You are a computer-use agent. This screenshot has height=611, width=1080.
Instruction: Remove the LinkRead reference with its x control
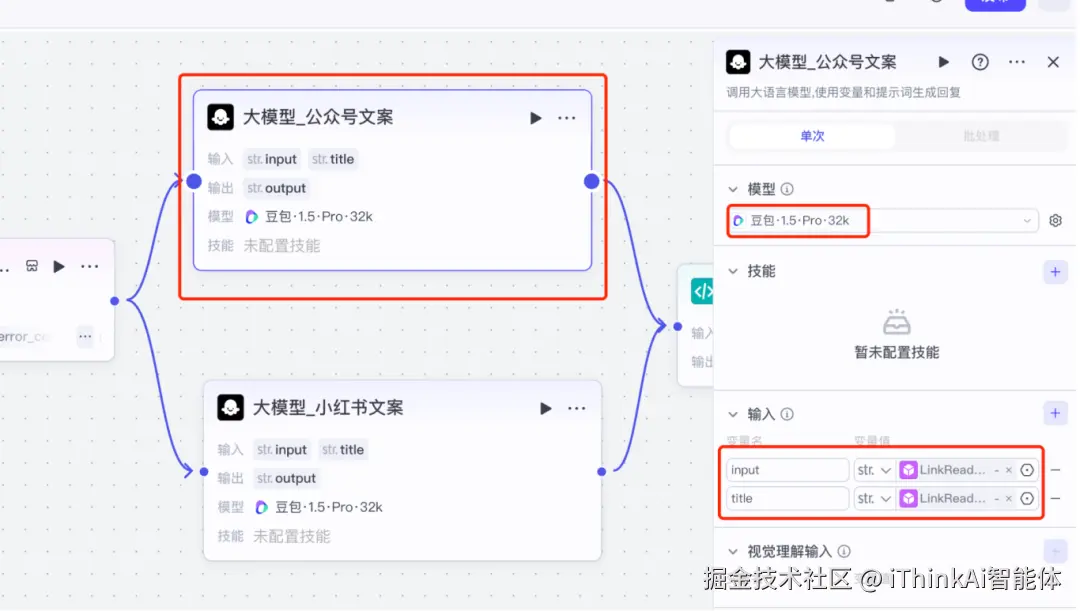[x=1008, y=469]
